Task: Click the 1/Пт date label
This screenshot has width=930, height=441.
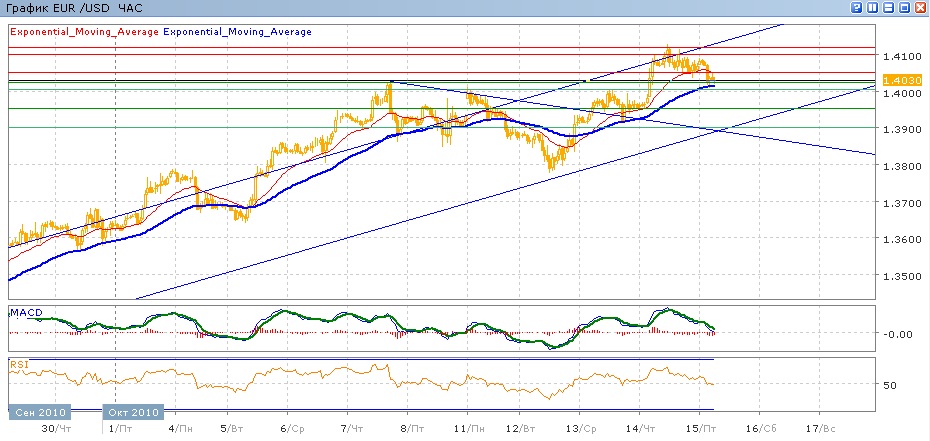Action: click(122, 429)
